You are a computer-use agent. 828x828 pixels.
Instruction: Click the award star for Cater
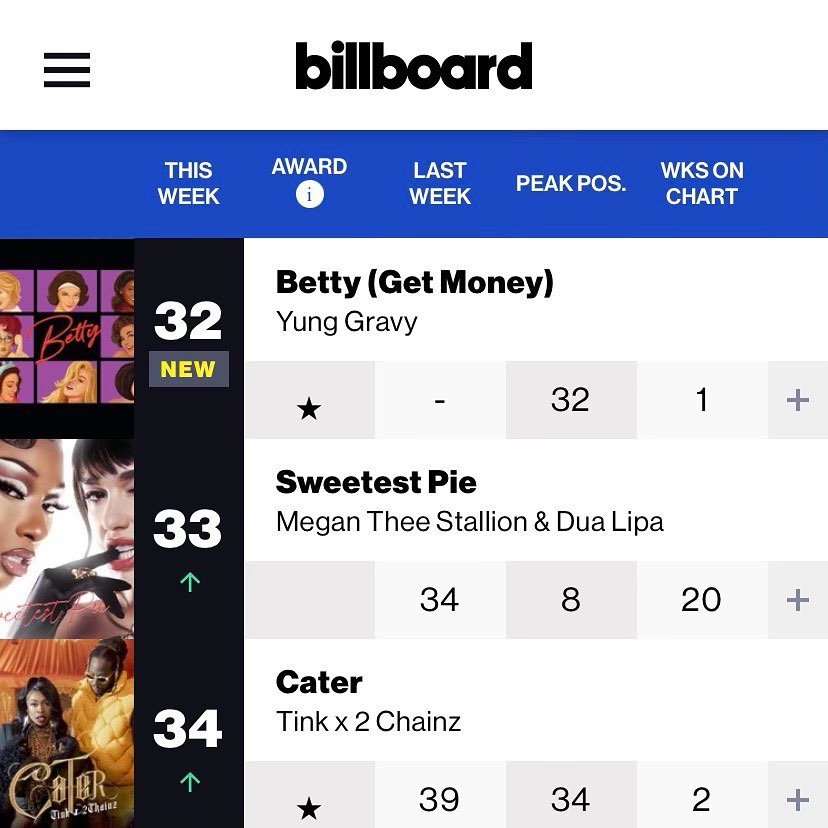[309, 806]
